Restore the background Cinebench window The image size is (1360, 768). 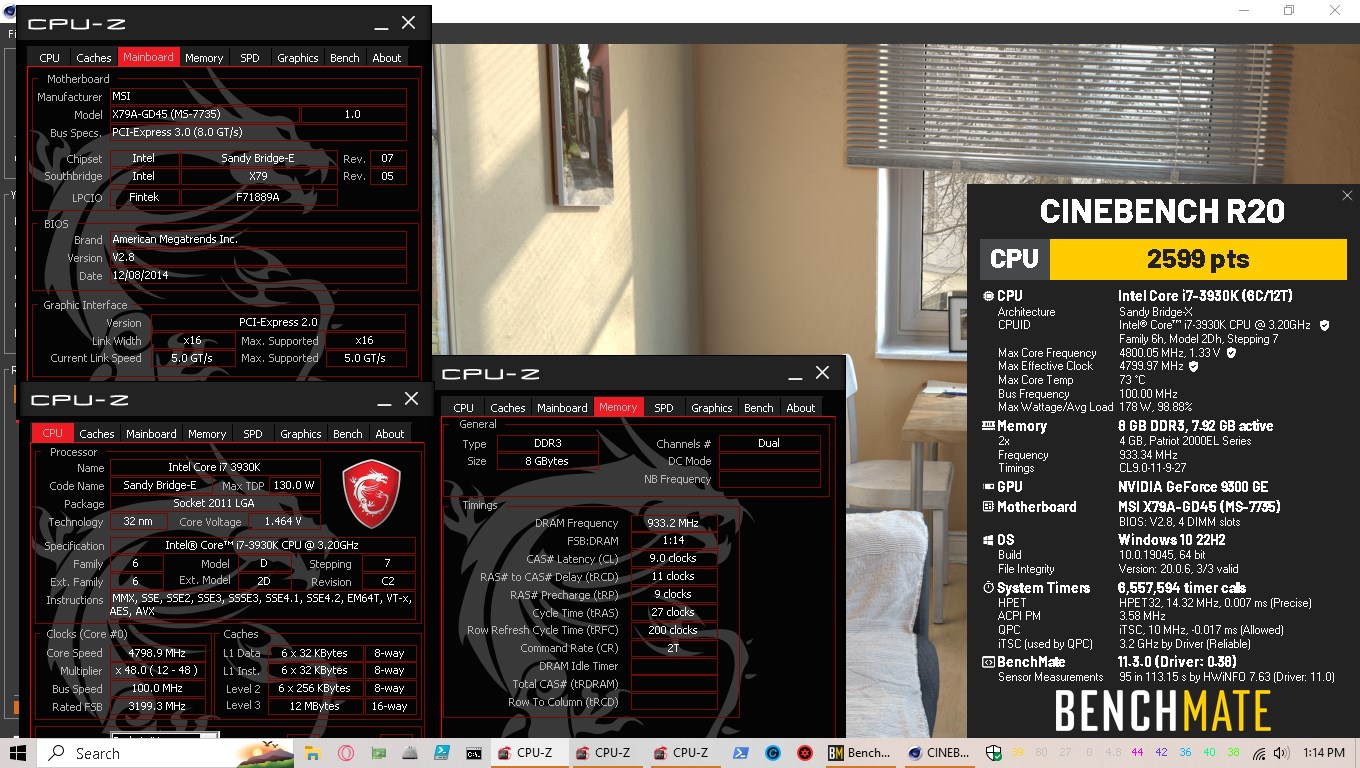[1289, 11]
